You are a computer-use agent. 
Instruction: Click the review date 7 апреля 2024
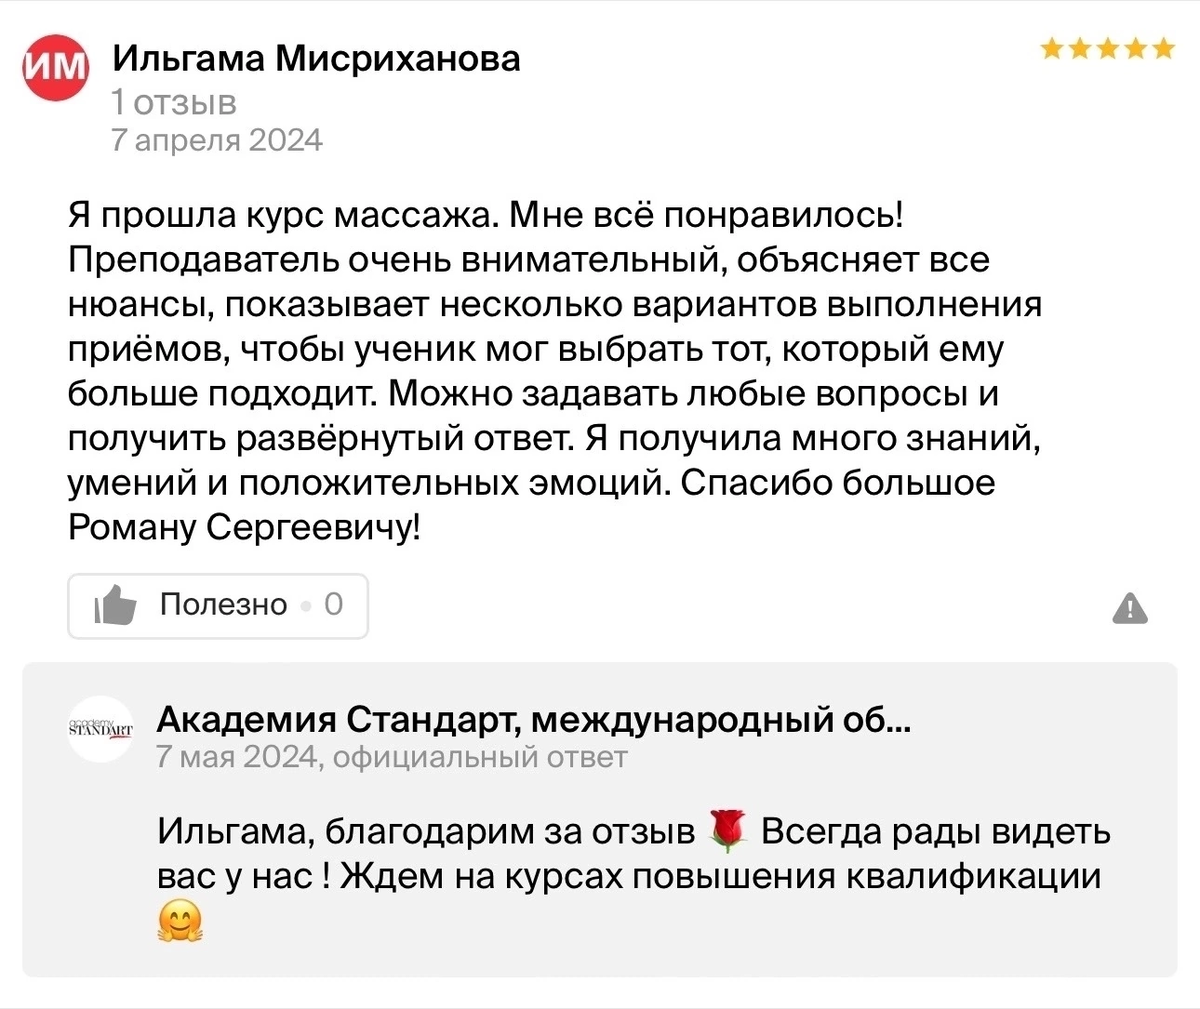(x=217, y=140)
